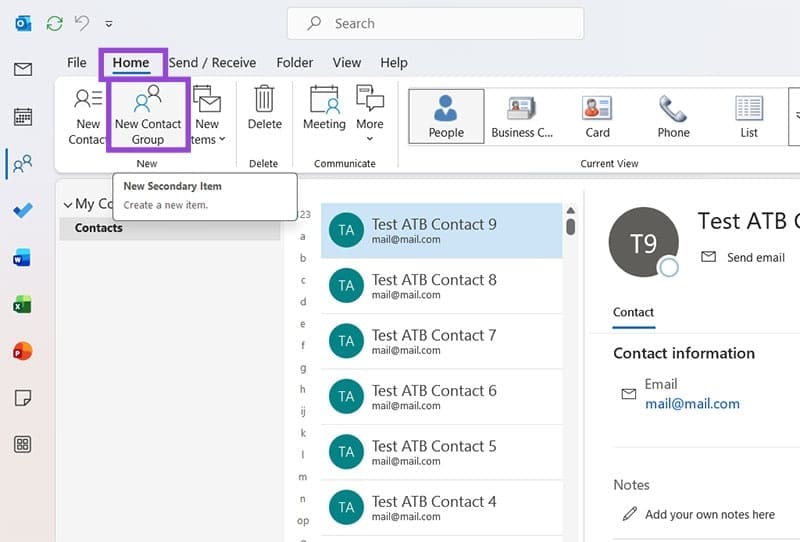The image size is (800, 542).
Task: Open Calendar from the left sidebar
Action: pyautogui.click(x=22, y=117)
